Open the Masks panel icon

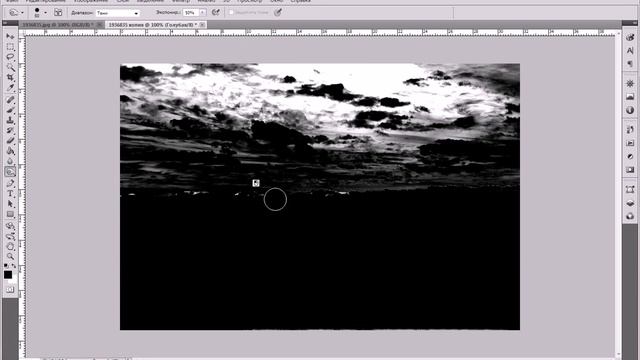click(x=630, y=170)
